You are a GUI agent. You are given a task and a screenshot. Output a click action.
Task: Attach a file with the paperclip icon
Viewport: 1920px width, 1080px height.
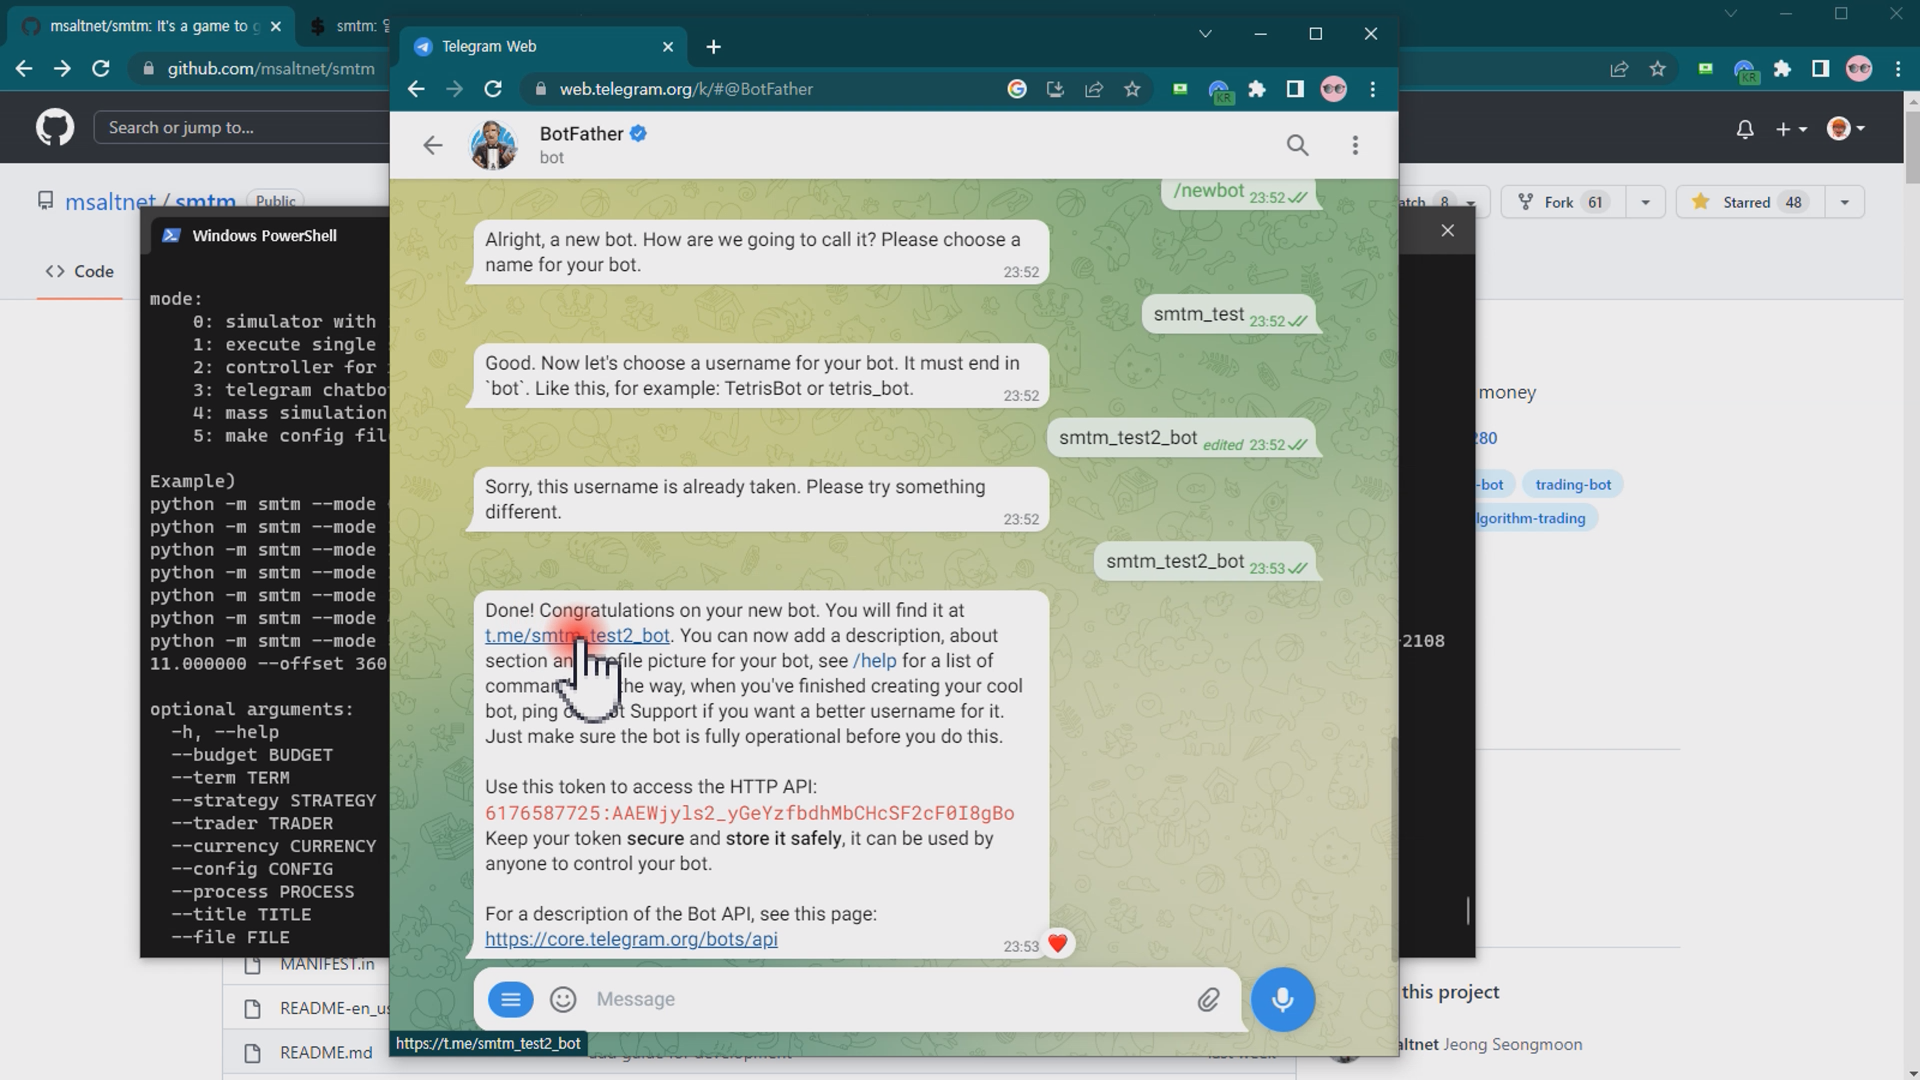click(1208, 999)
